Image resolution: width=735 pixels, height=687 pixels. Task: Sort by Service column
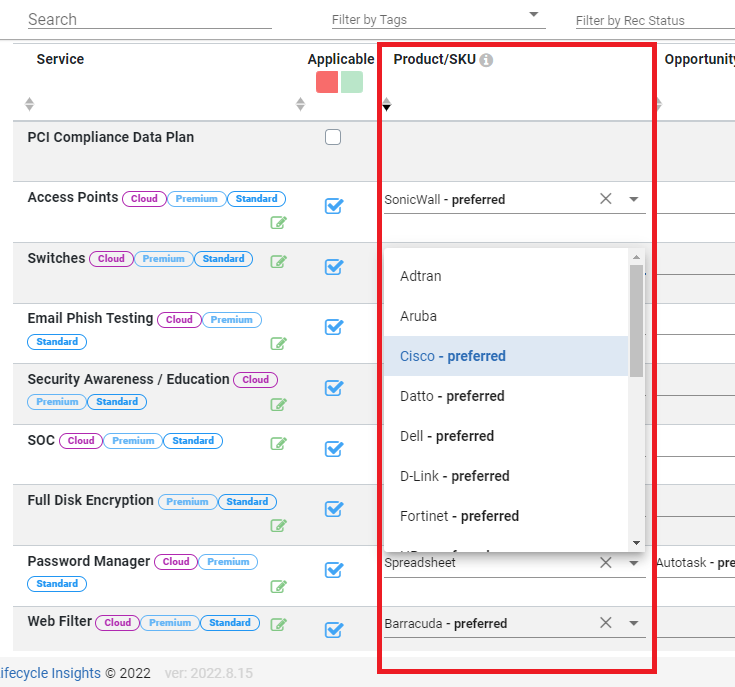[x=30, y=104]
